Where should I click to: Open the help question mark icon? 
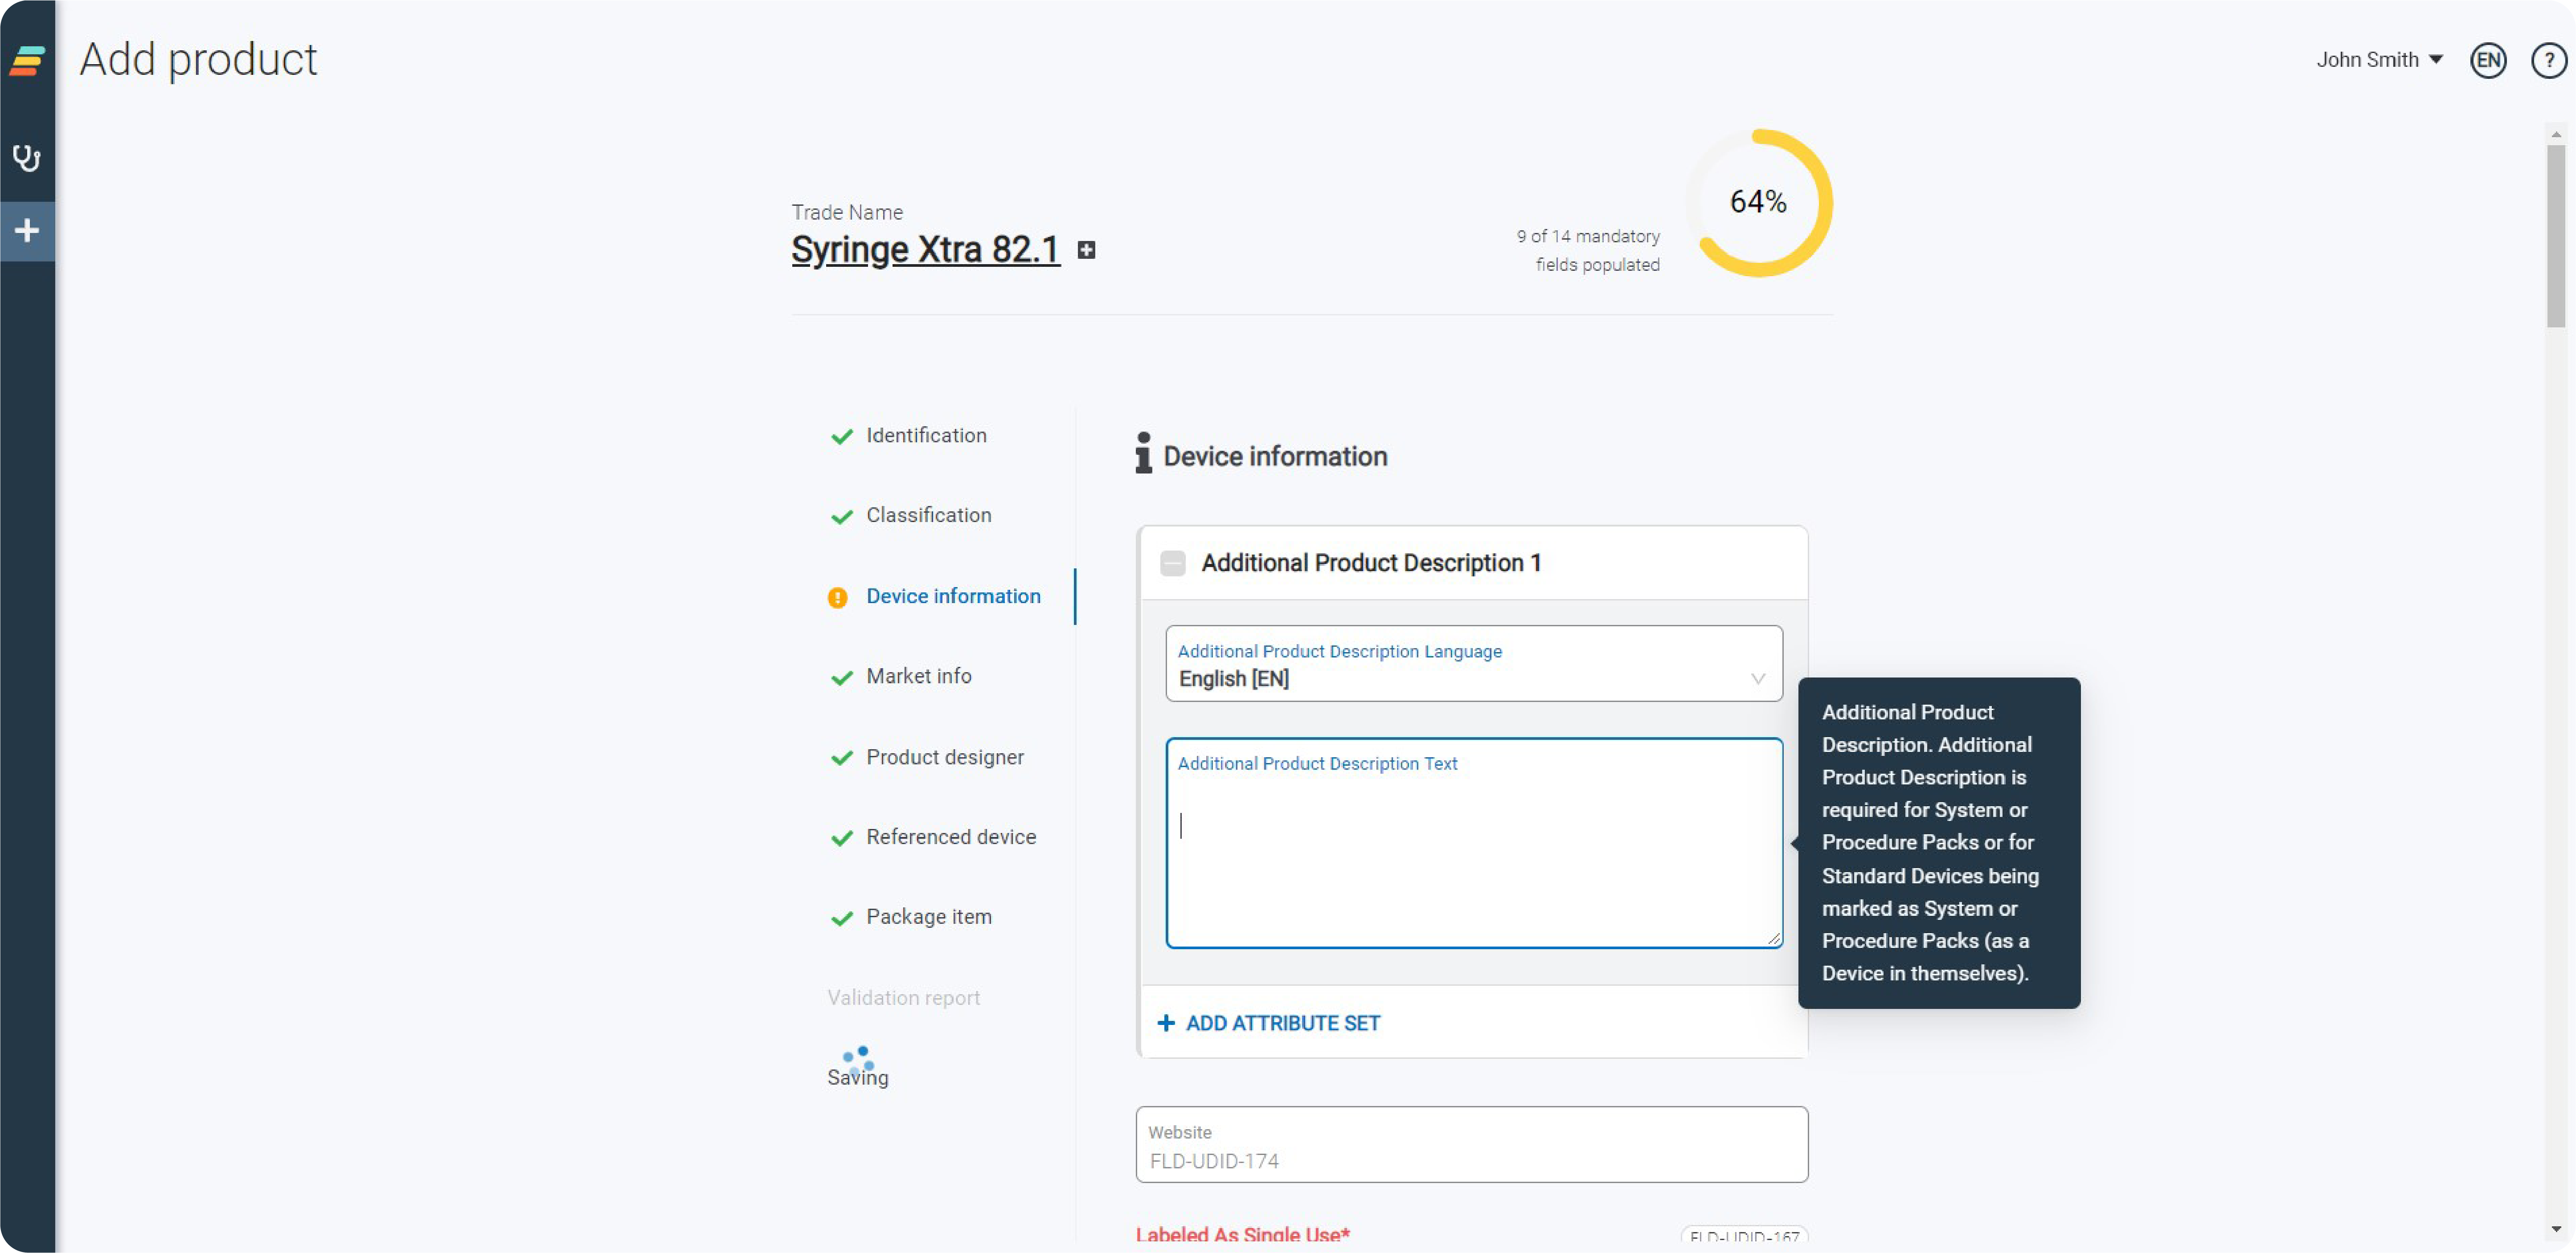[x=2548, y=60]
